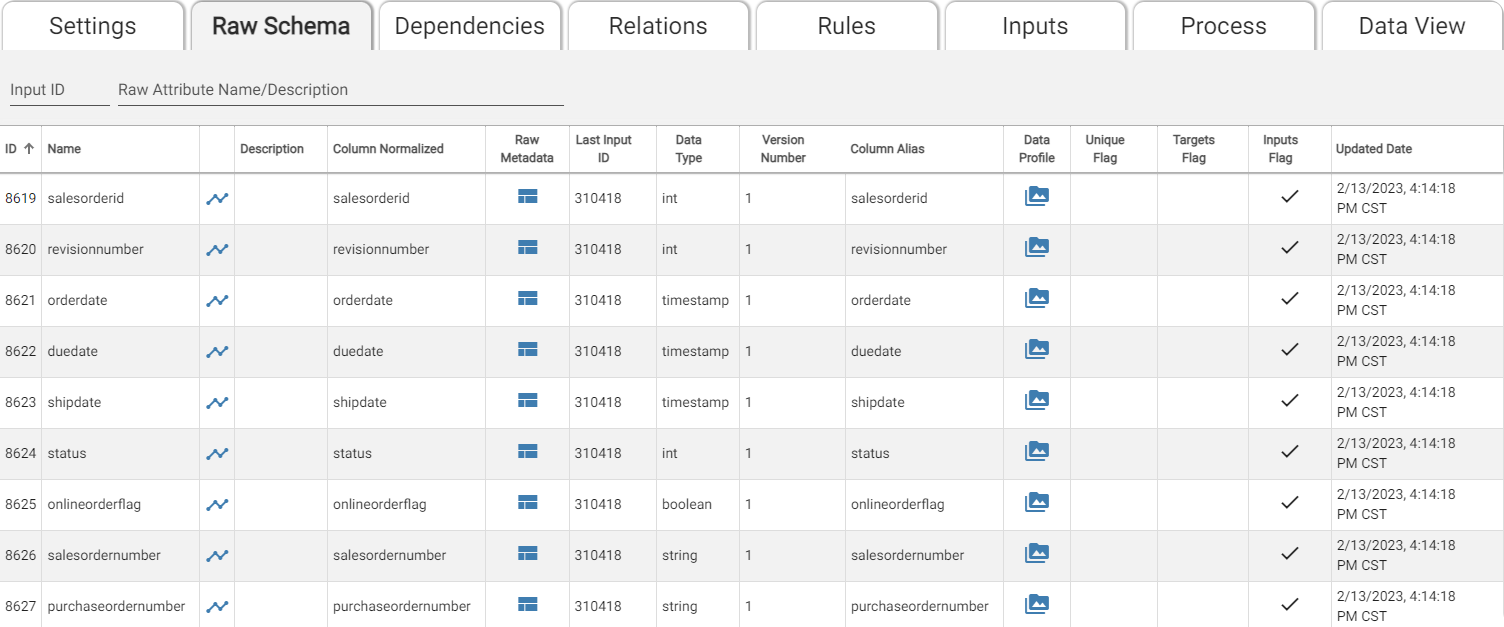Image resolution: width=1504 pixels, height=627 pixels.
Task: Click the Input ID filter field
Action: [x=58, y=90]
